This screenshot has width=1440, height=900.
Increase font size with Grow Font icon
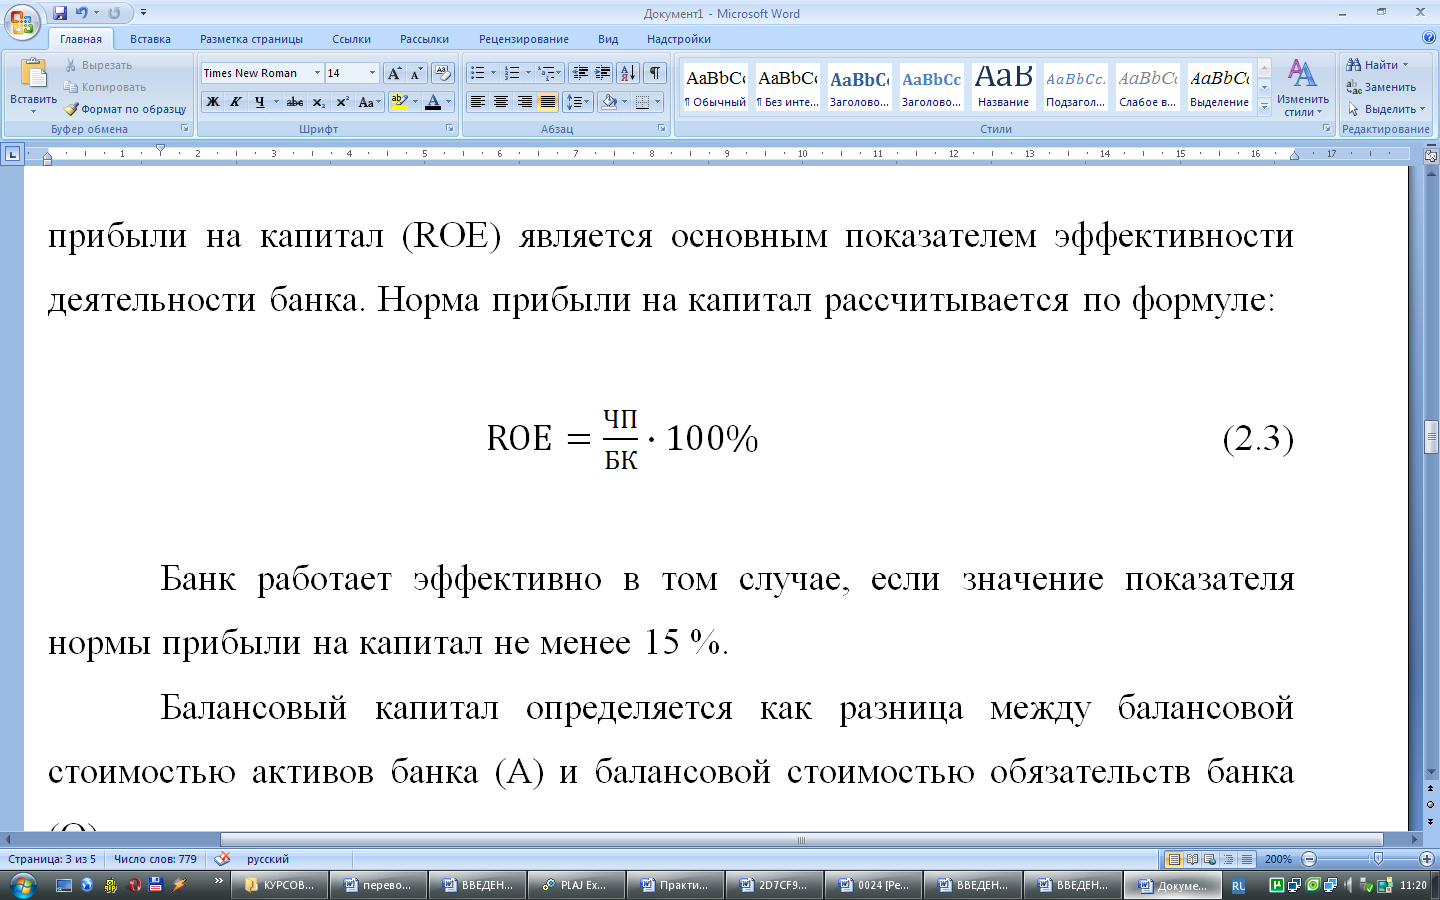click(395, 73)
